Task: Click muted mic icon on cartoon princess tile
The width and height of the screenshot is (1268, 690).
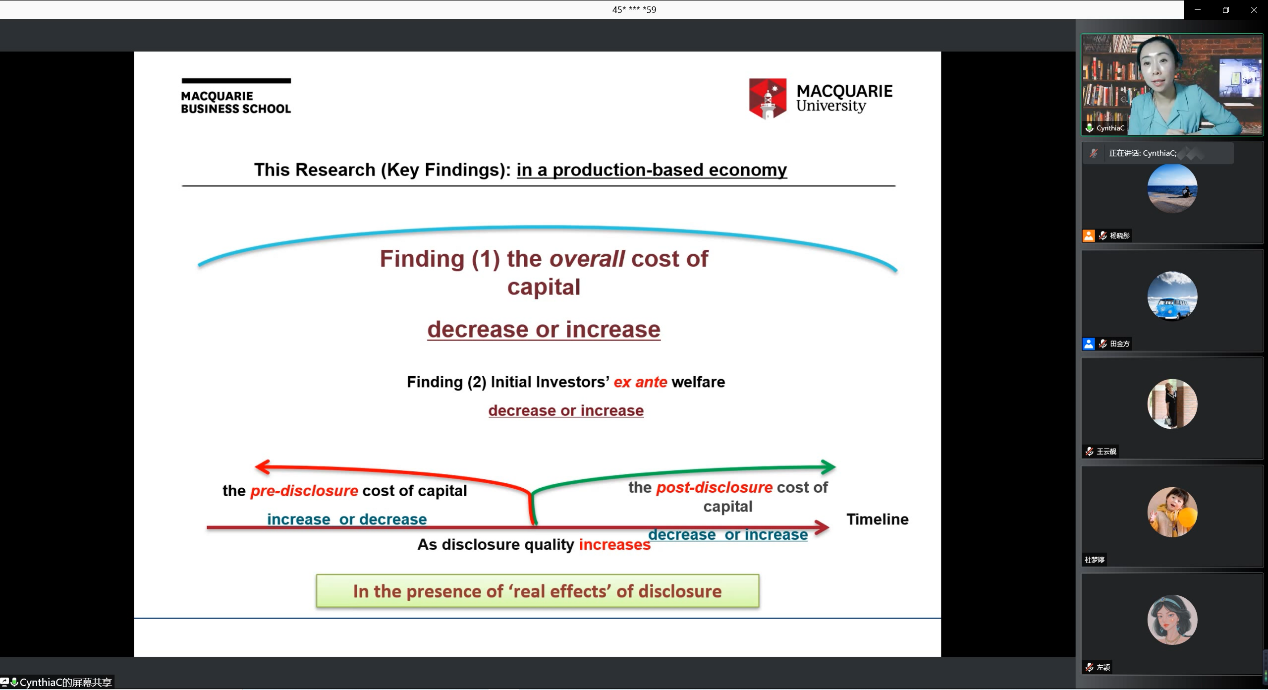Action: coord(1090,667)
